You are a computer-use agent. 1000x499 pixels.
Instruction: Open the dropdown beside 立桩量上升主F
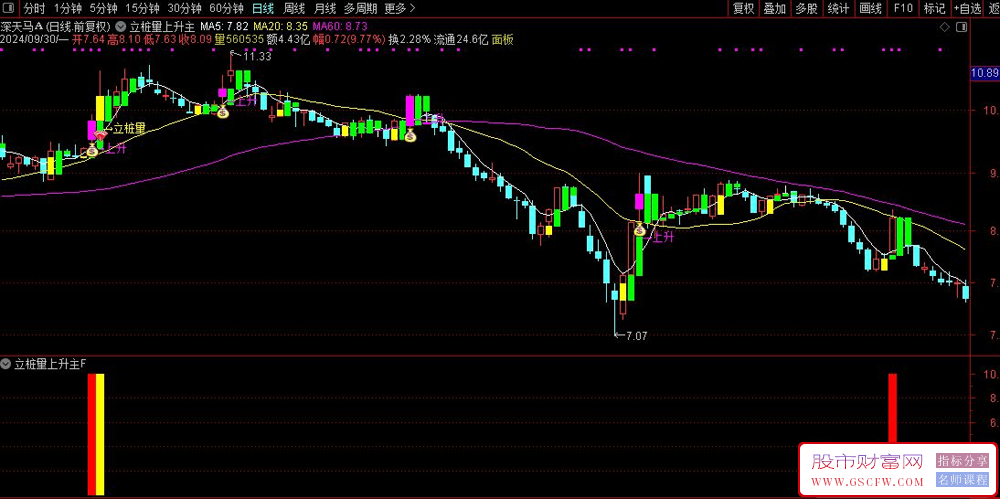[6, 364]
